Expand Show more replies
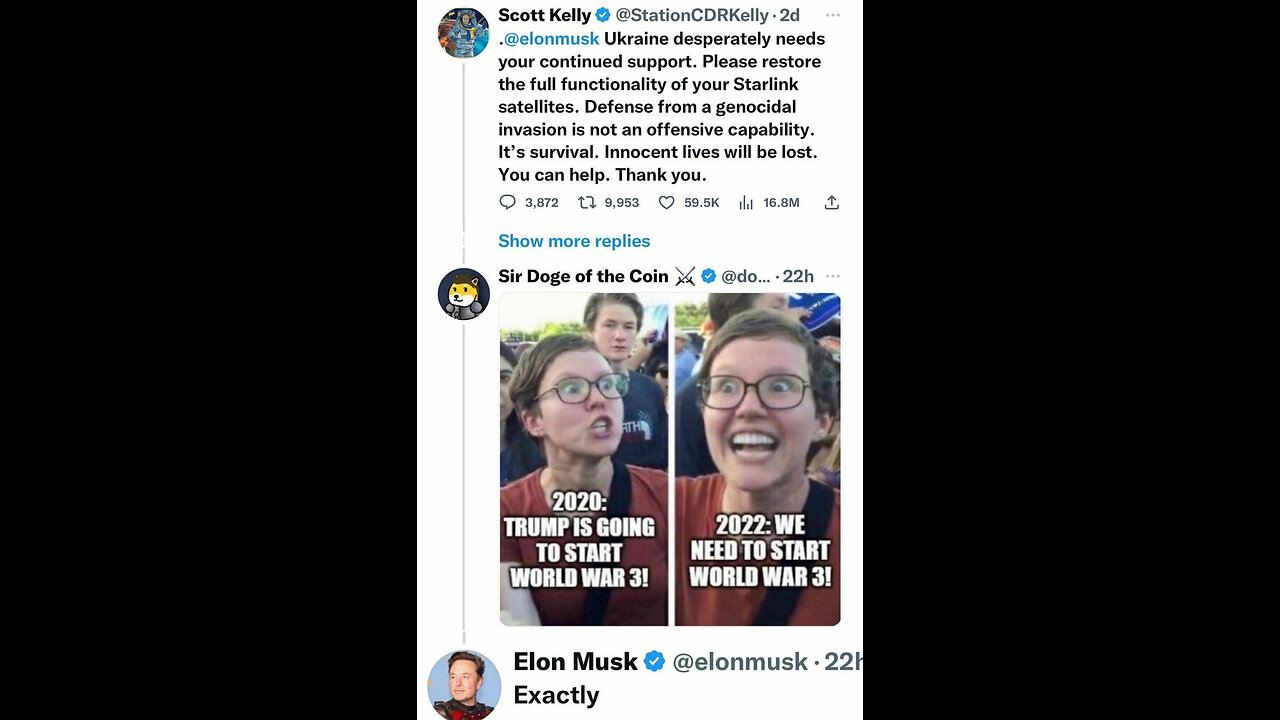The width and height of the screenshot is (1280, 720). (574, 241)
